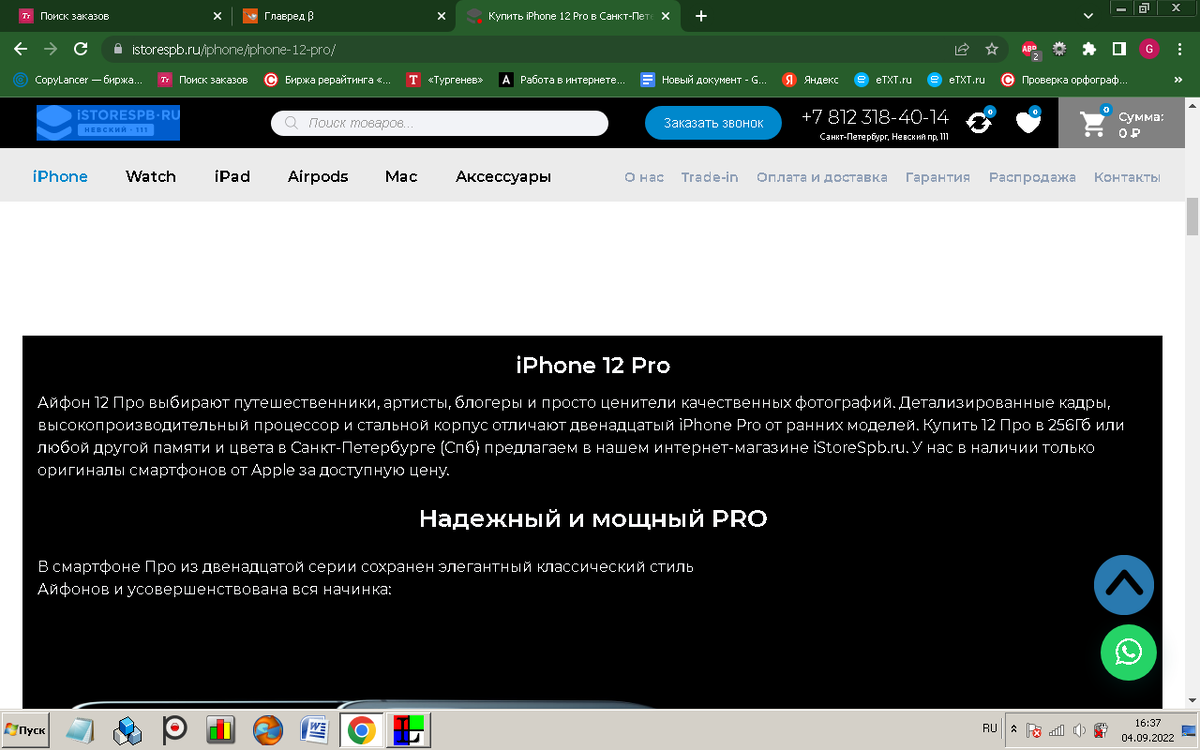This screenshot has width=1200, height=750.
Task: Open the «Тургенев» bookmark
Action: [445, 79]
